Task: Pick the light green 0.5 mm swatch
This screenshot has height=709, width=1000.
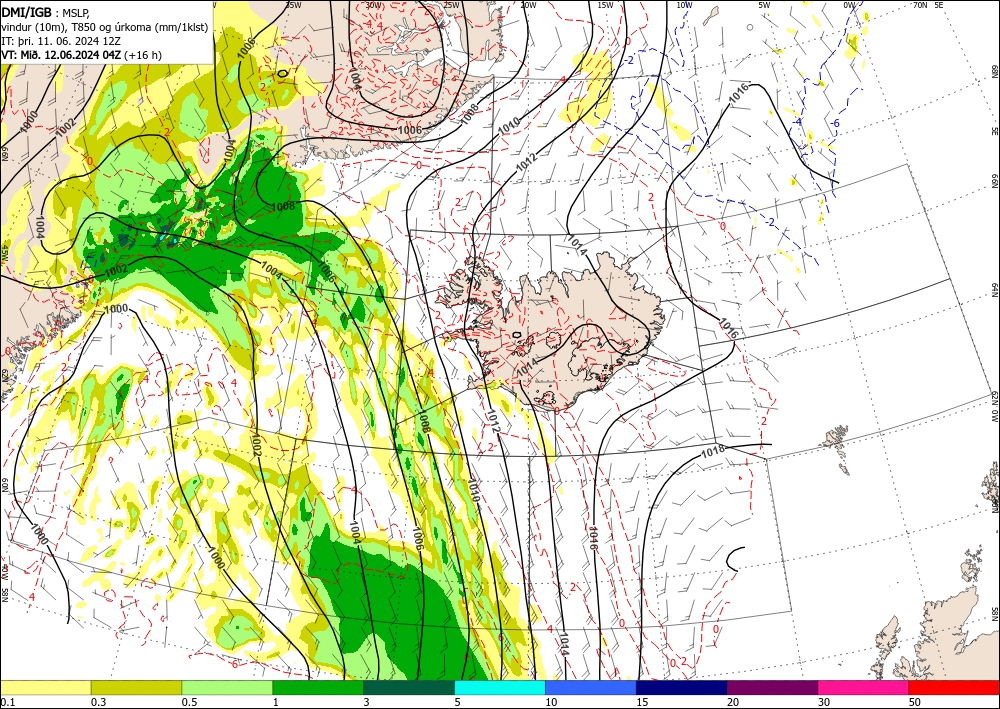Action: 227,687
